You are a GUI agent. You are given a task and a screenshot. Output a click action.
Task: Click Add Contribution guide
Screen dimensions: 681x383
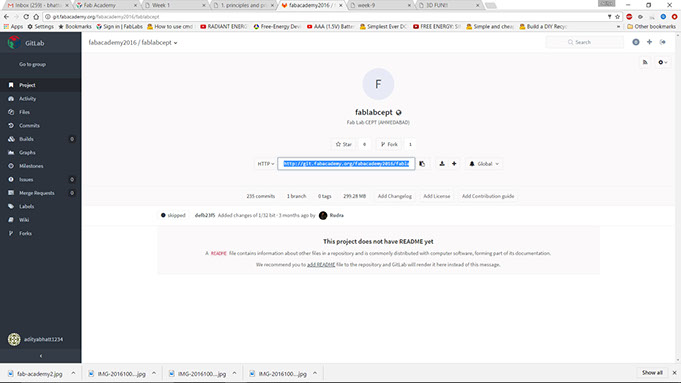(x=488, y=196)
